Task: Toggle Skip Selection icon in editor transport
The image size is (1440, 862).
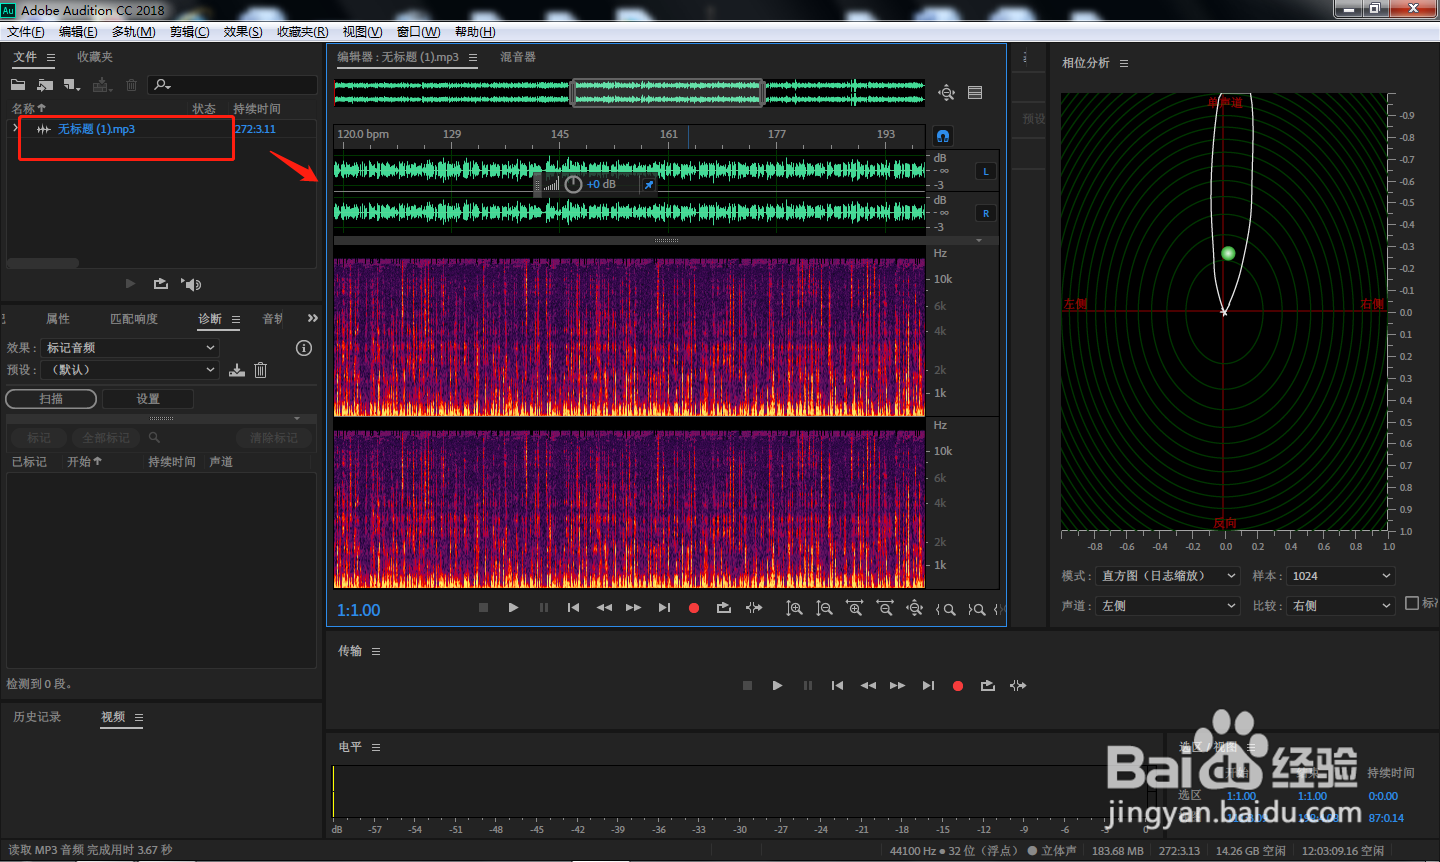Action: 754,608
